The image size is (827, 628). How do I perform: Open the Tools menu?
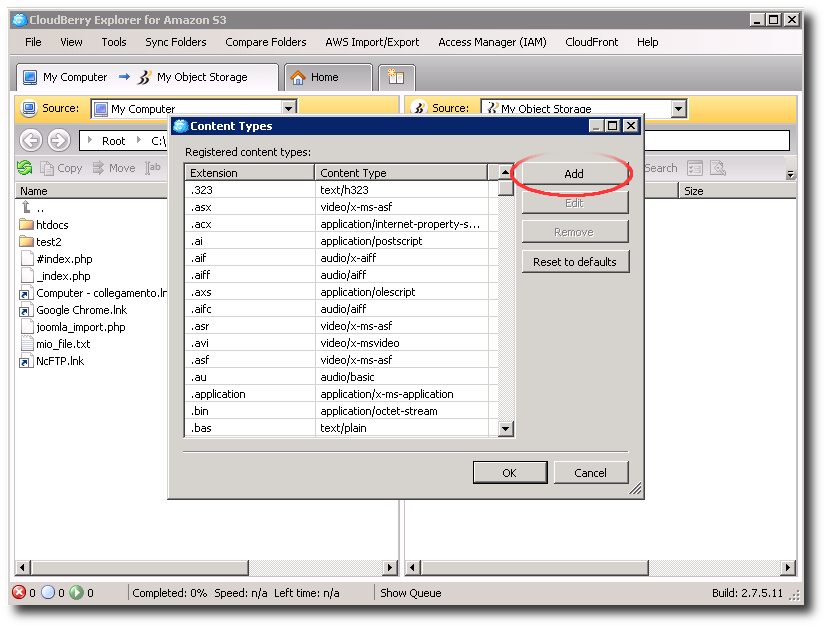(x=114, y=42)
